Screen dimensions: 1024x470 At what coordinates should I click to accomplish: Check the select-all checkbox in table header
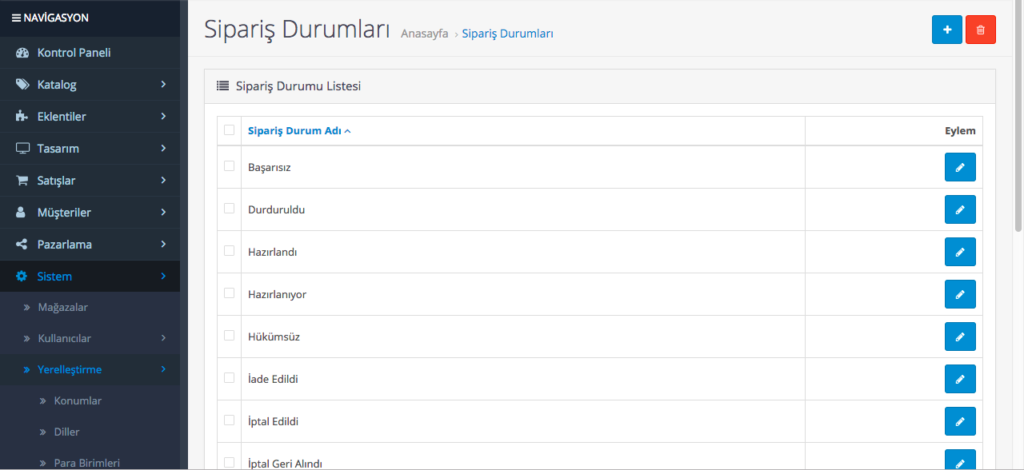(x=229, y=130)
